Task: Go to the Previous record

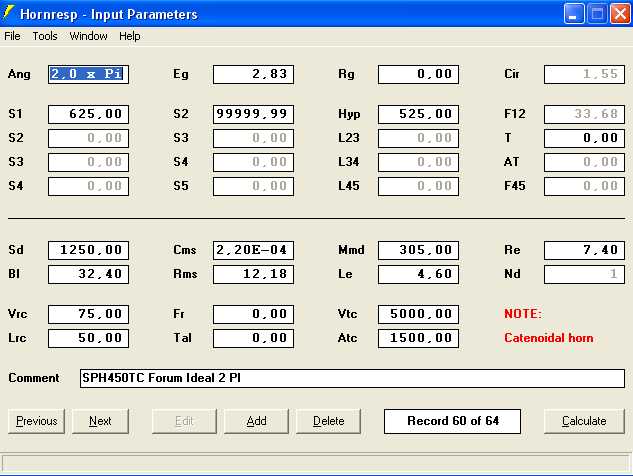Action: coord(36,421)
